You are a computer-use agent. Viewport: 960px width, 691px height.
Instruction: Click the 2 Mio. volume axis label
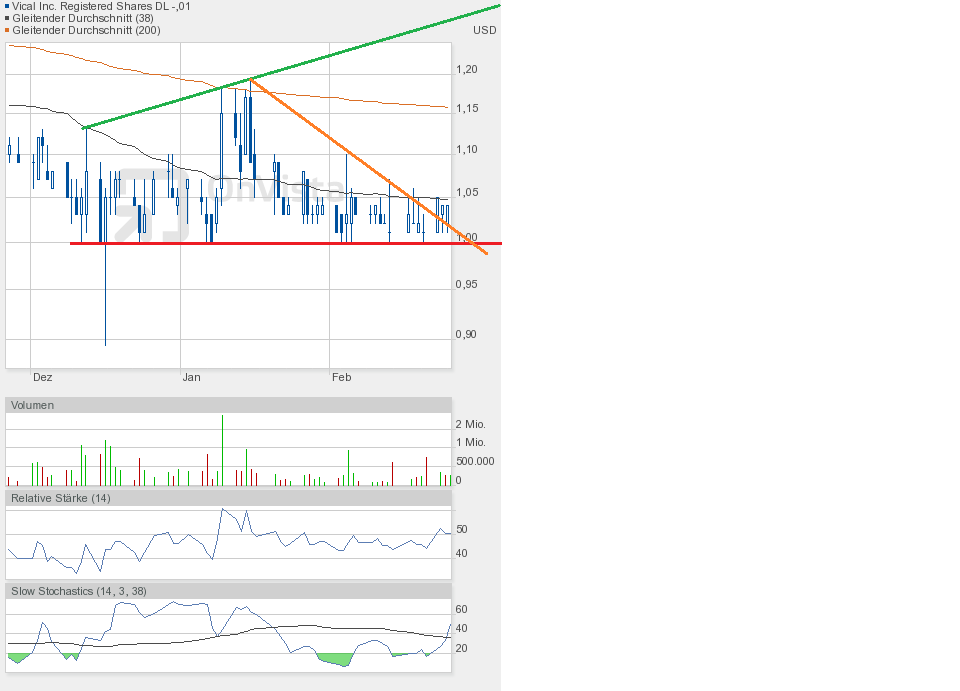pyautogui.click(x=470, y=424)
